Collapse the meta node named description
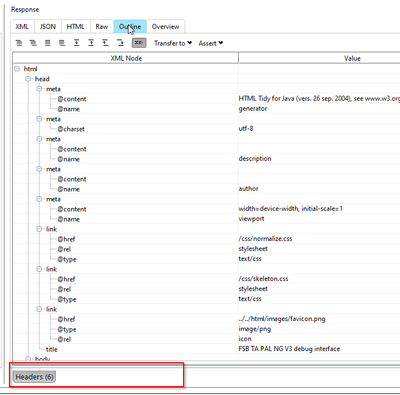400x395 pixels. pyautogui.click(x=39, y=139)
